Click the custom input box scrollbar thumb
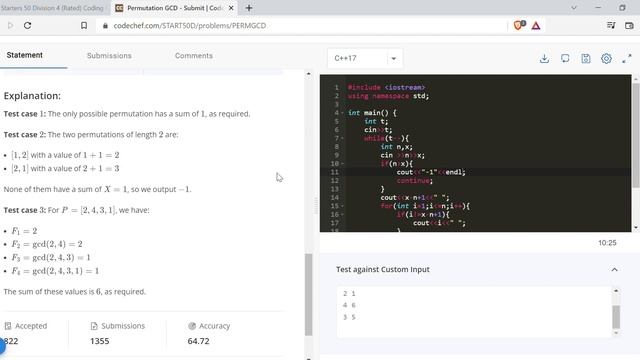The height and width of the screenshot is (360, 640). [616, 317]
